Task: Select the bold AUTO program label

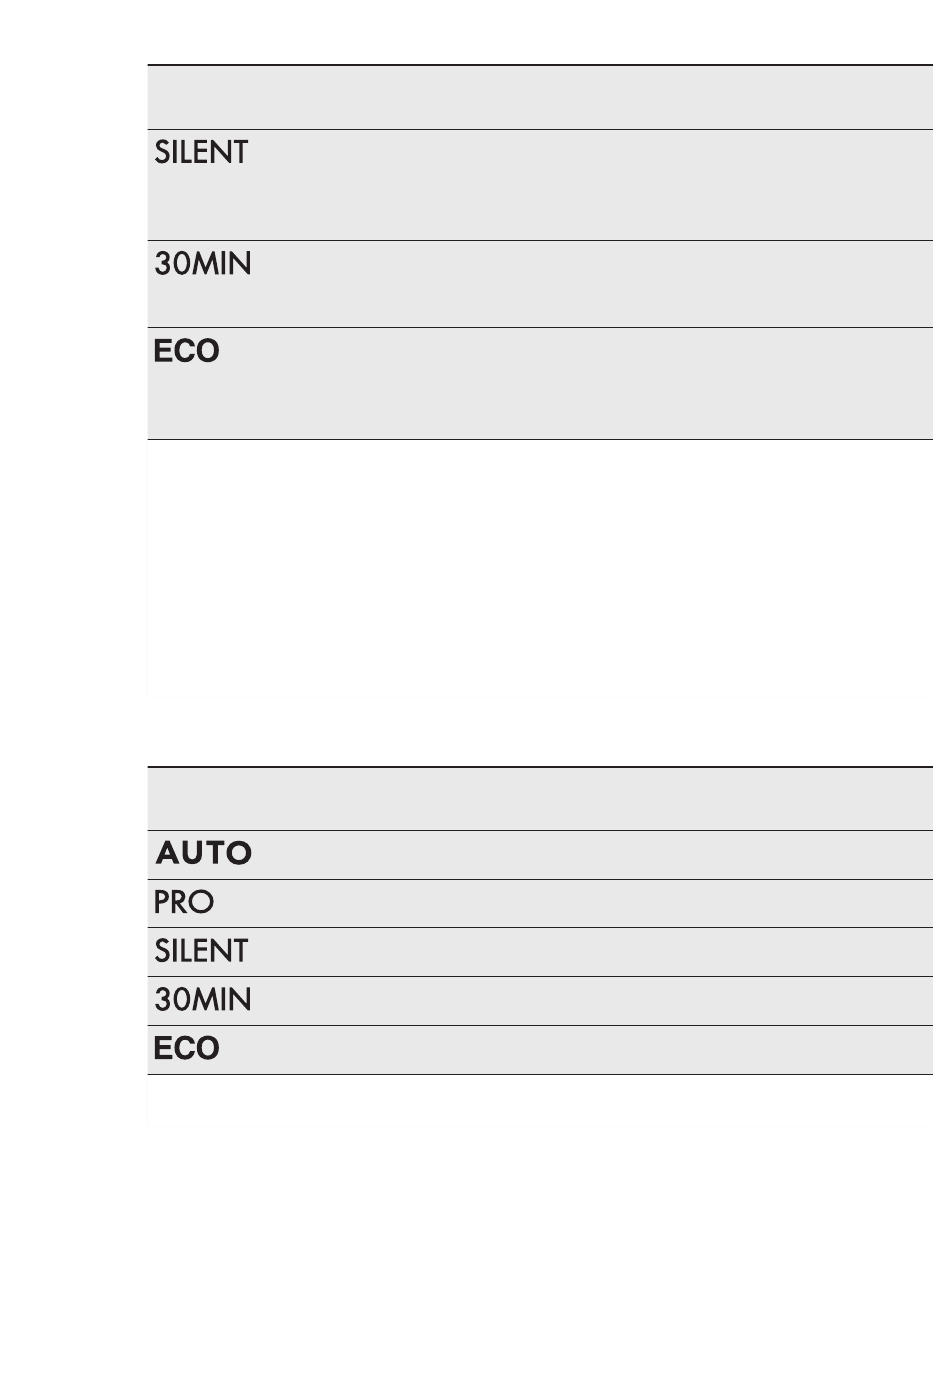Action: coord(205,853)
